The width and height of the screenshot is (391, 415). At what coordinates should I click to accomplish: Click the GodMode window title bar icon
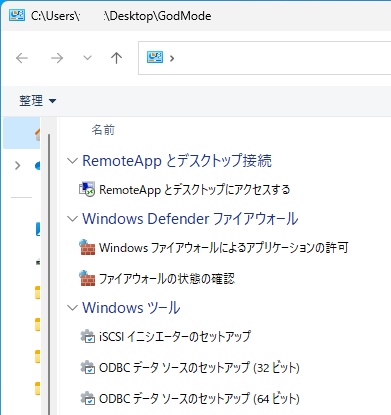click(17, 15)
